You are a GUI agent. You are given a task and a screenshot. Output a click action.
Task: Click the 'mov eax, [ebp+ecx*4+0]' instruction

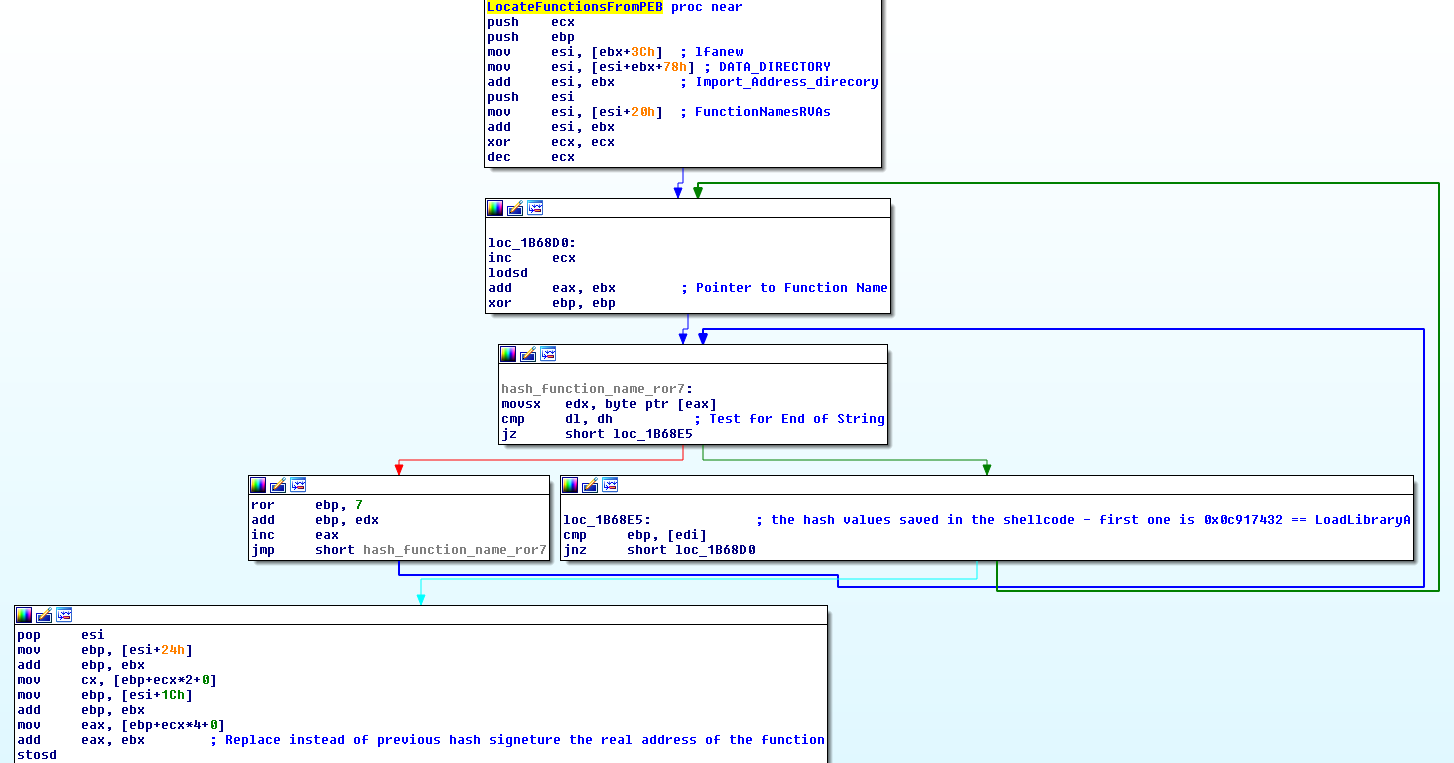(x=121, y=725)
